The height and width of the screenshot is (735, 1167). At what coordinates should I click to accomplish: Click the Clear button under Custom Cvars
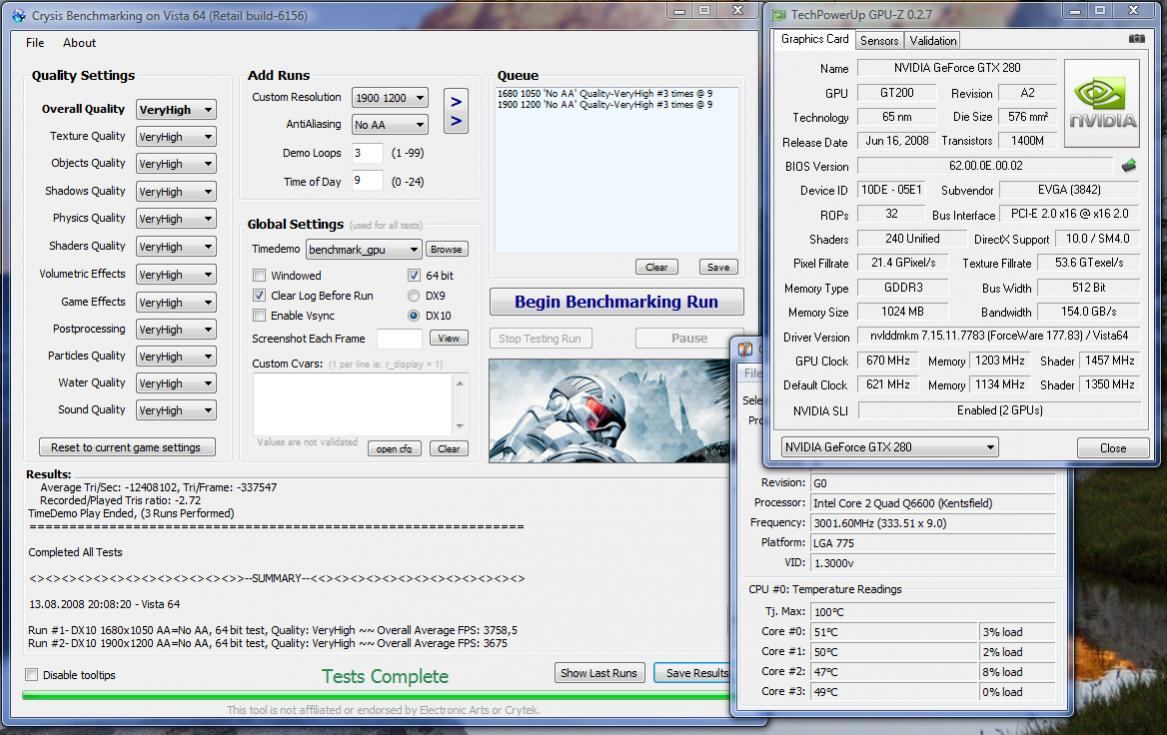point(449,449)
